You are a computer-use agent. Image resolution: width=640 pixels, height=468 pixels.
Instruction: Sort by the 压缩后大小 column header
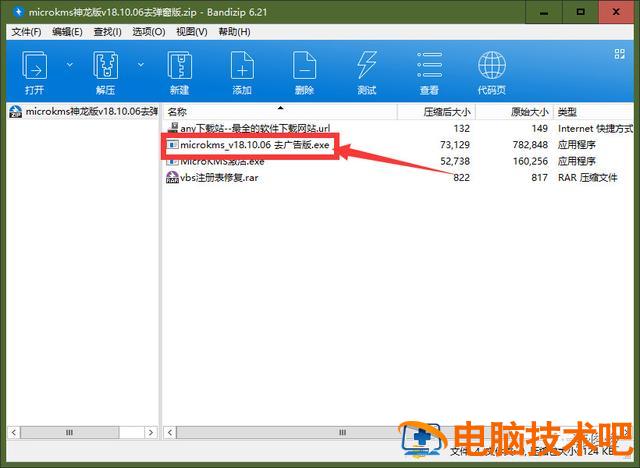pyautogui.click(x=436, y=111)
